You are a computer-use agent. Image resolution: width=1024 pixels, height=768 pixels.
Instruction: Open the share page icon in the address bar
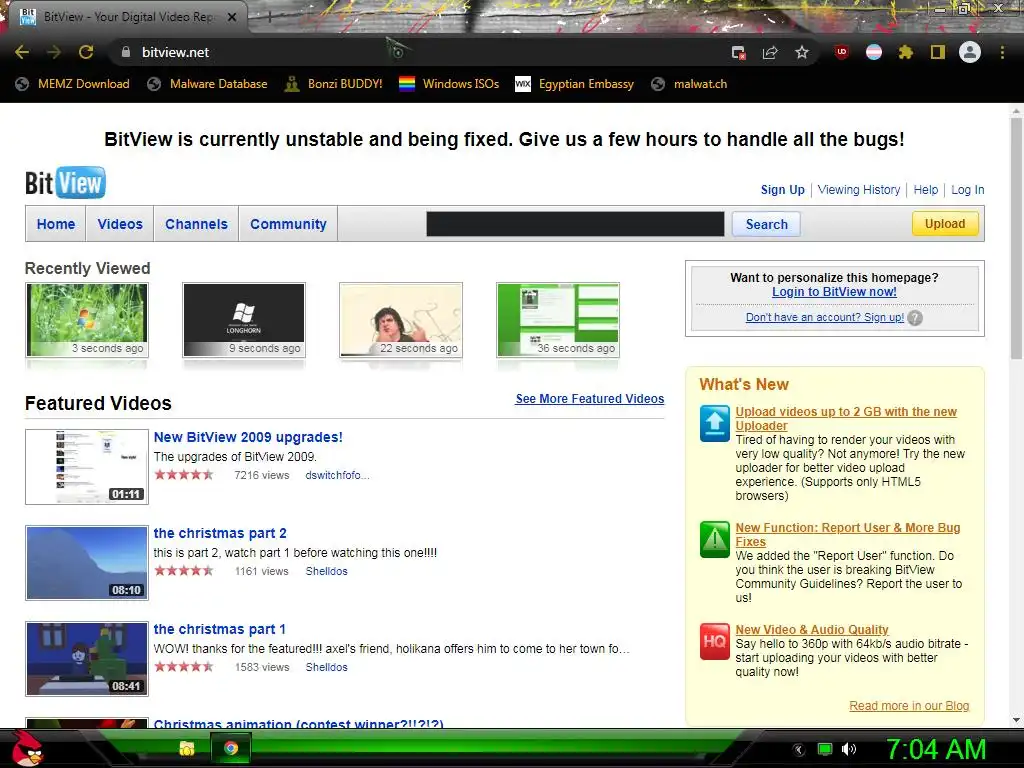pyautogui.click(x=770, y=53)
